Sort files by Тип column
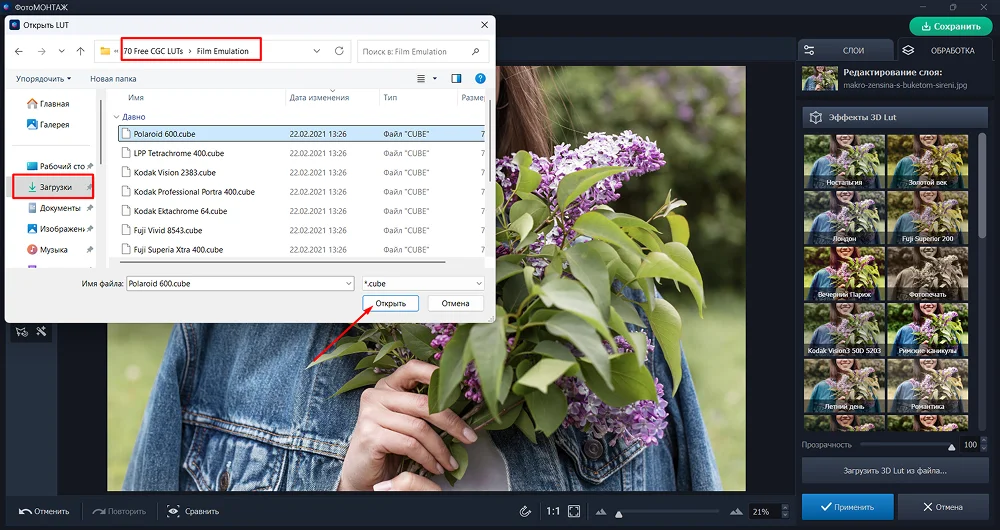 tap(390, 98)
